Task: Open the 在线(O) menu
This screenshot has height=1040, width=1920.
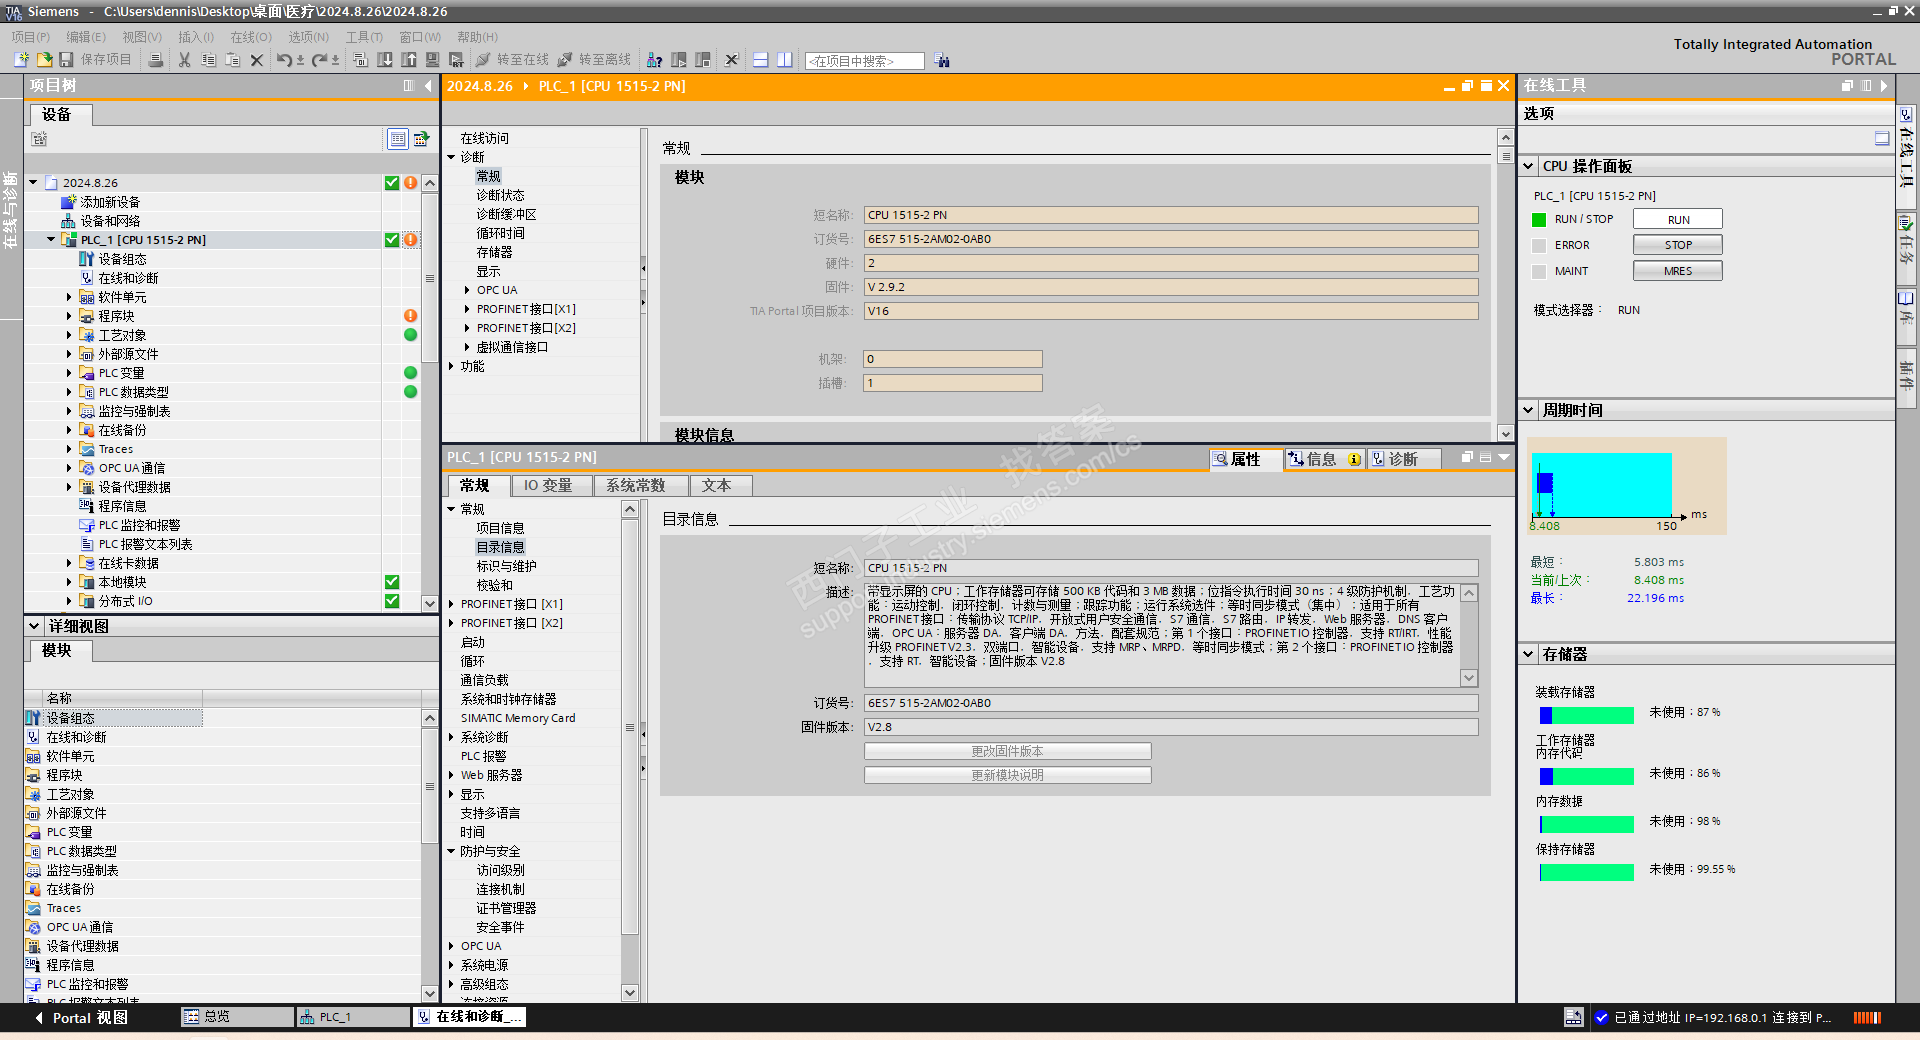Action: coord(250,37)
